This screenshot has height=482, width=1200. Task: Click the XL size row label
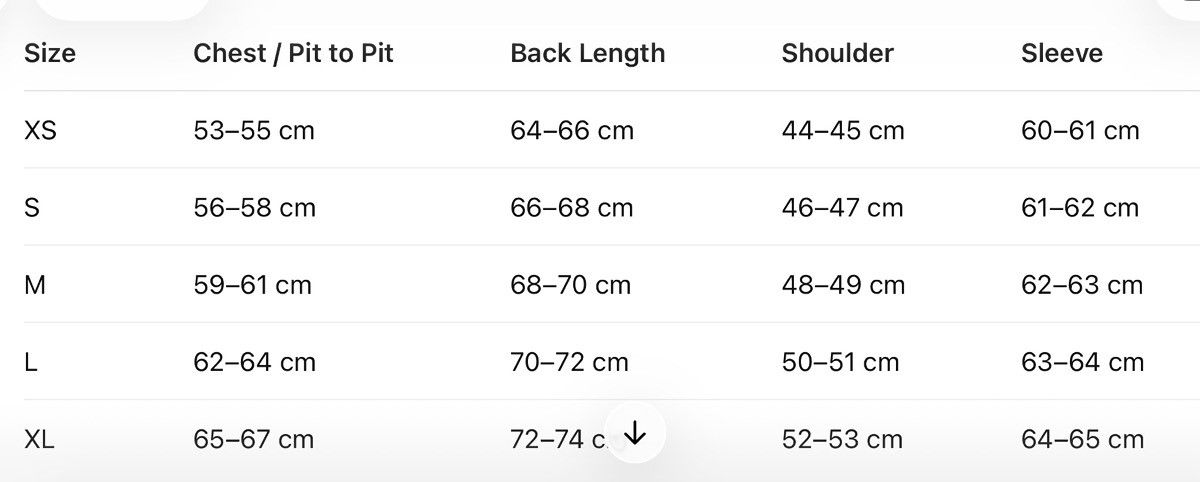click(x=39, y=439)
